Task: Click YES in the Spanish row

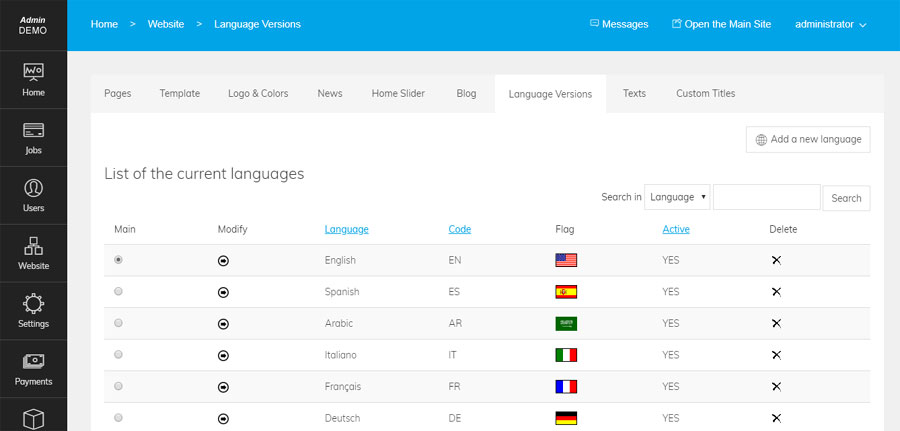Action: pyautogui.click(x=670, y=292)
